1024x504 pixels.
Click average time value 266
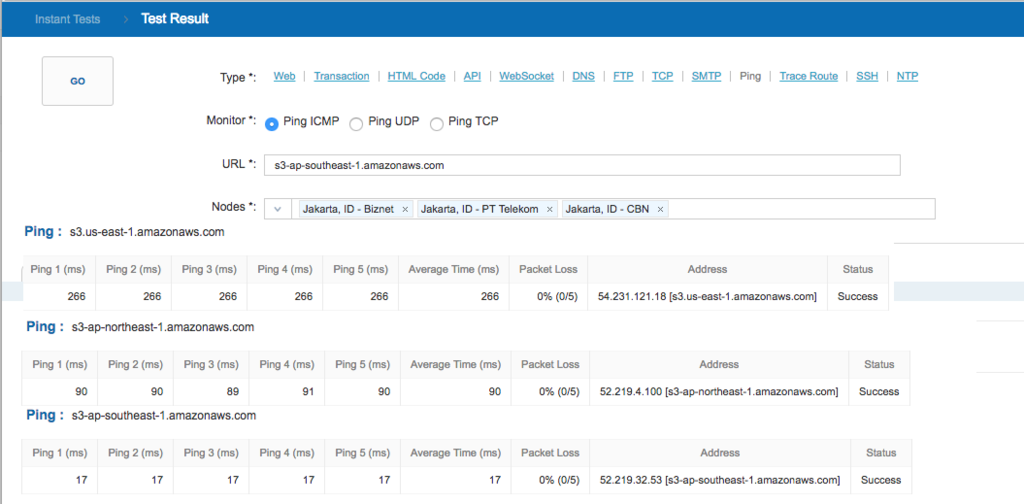[x=490, y=296]
